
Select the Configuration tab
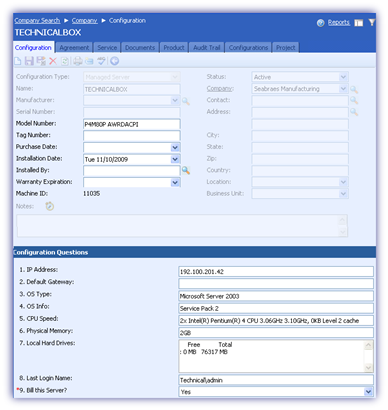click(33, 48)
